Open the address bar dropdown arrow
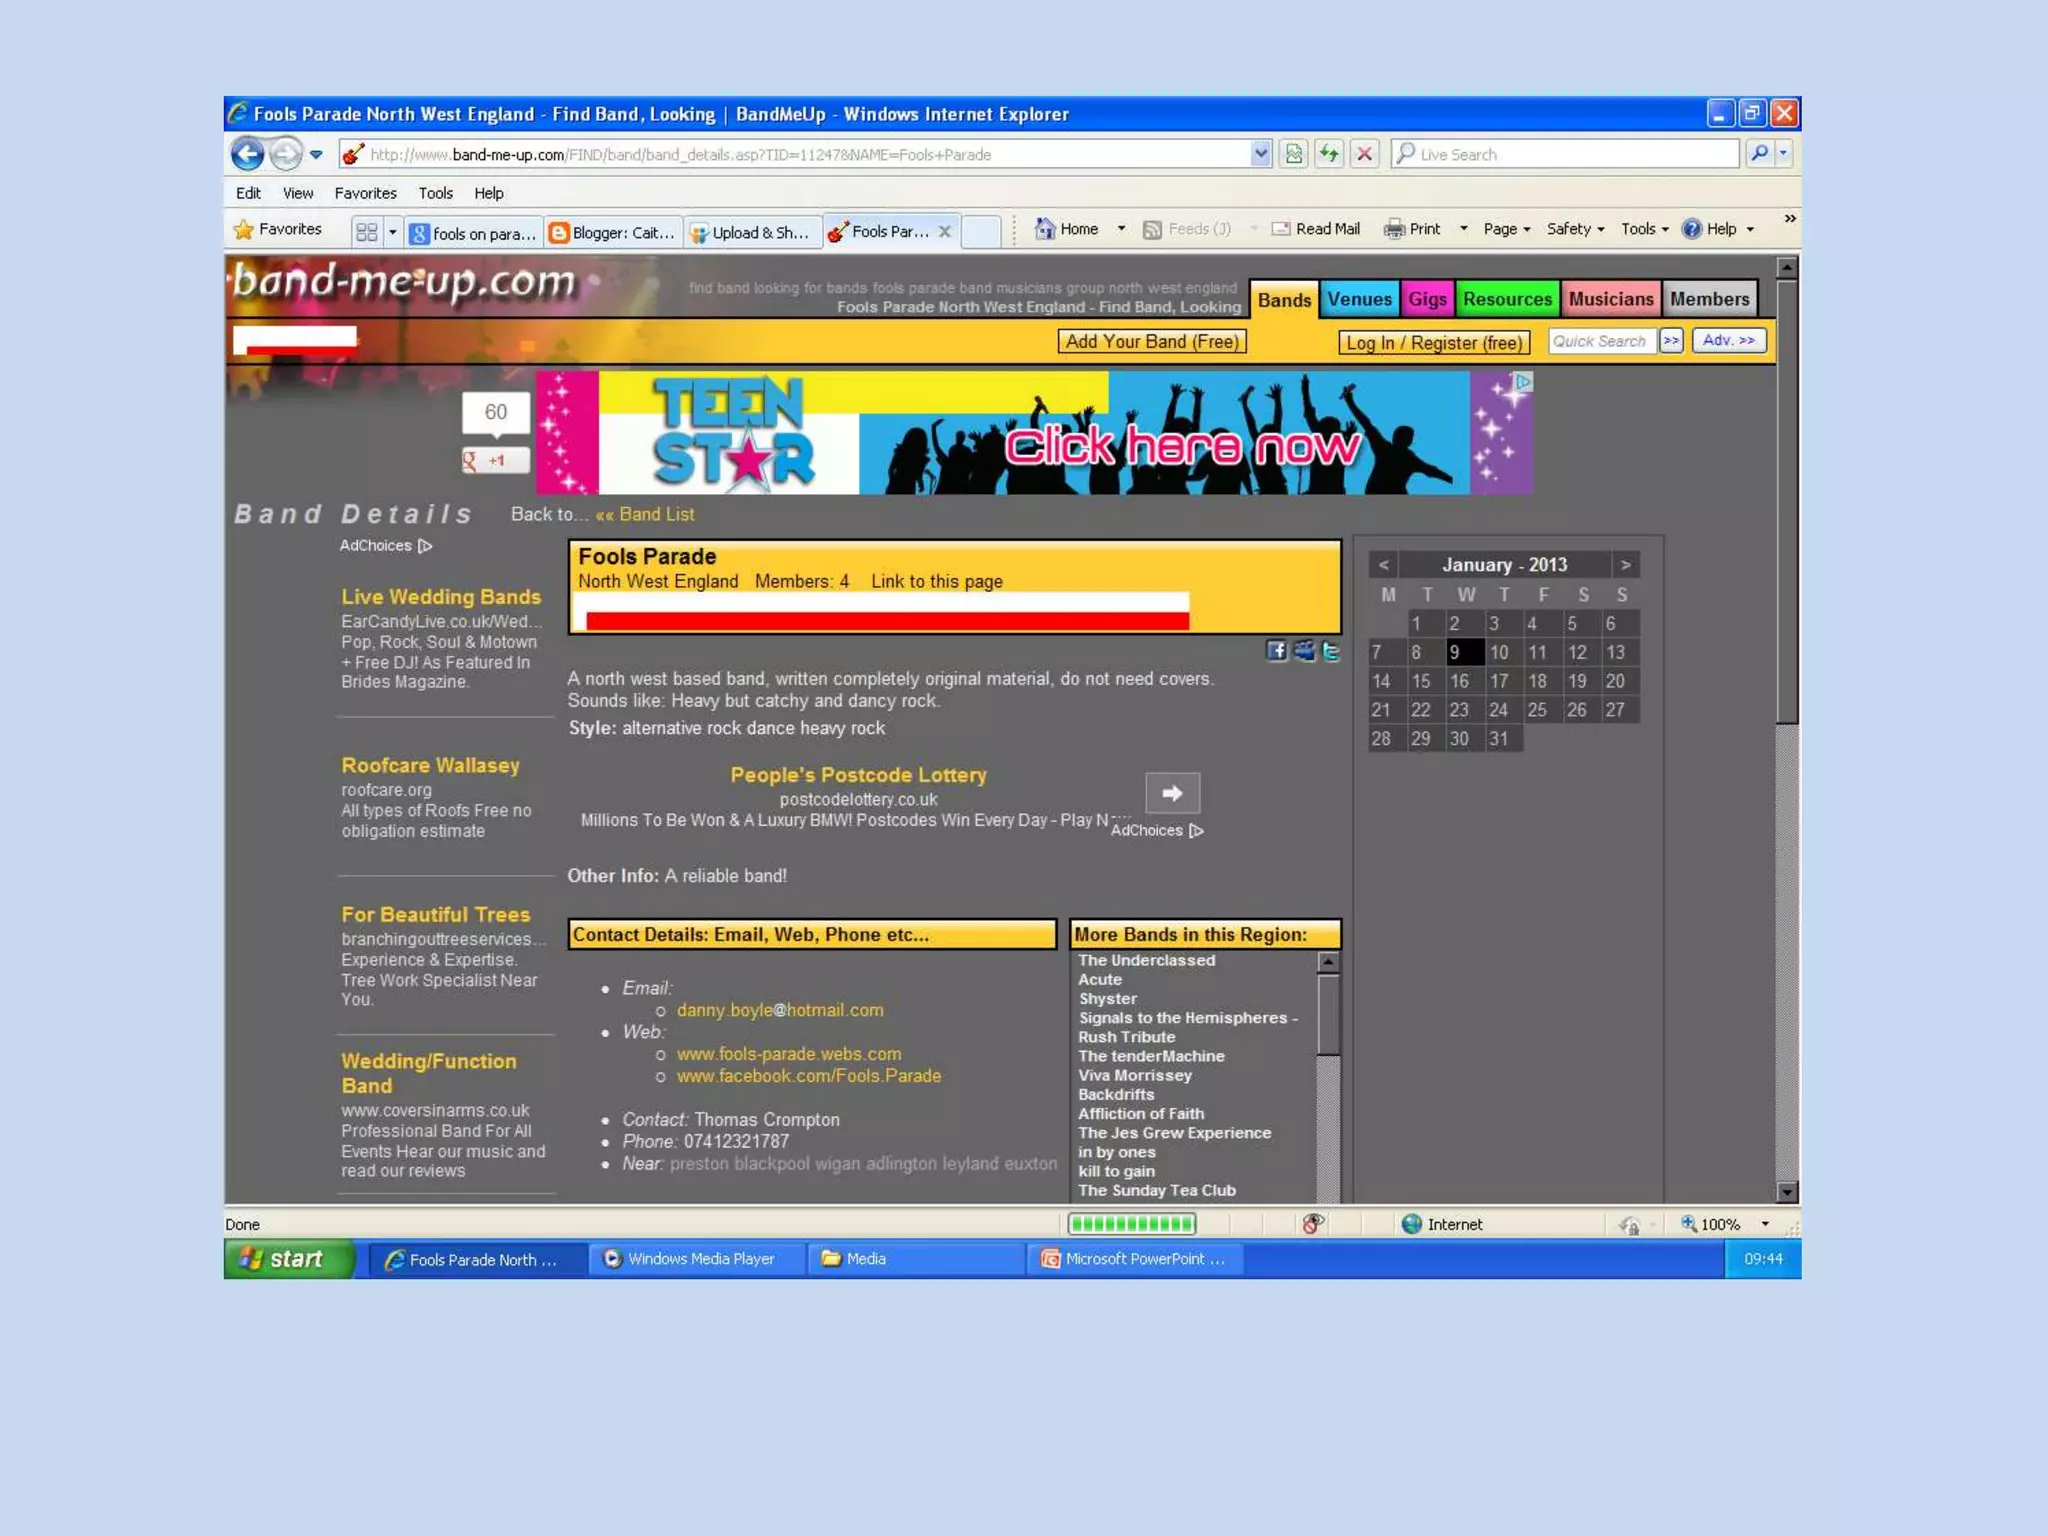The image size is (2048, 1536). click(1260, 154)
